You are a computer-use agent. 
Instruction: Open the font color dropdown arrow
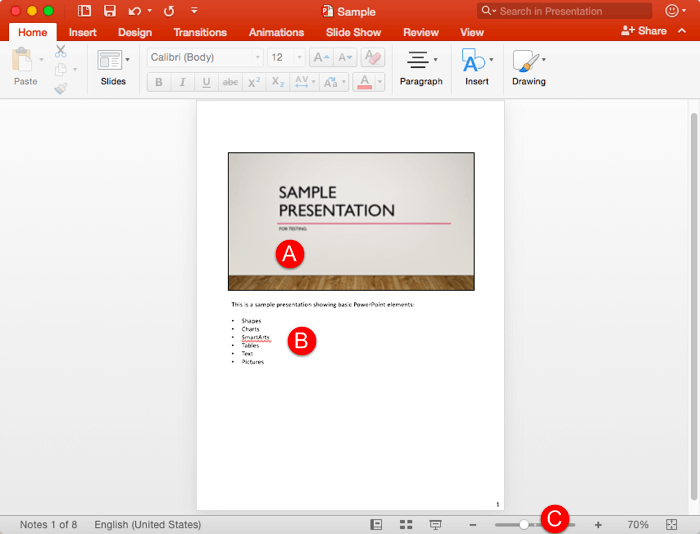click(380, 82)
